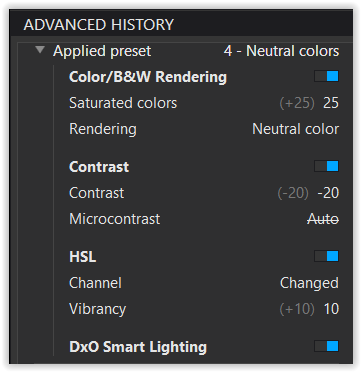This screenshot has height=372, width=361.
Task: Click the Microcontrast row
Action: [x=204, y=219]
